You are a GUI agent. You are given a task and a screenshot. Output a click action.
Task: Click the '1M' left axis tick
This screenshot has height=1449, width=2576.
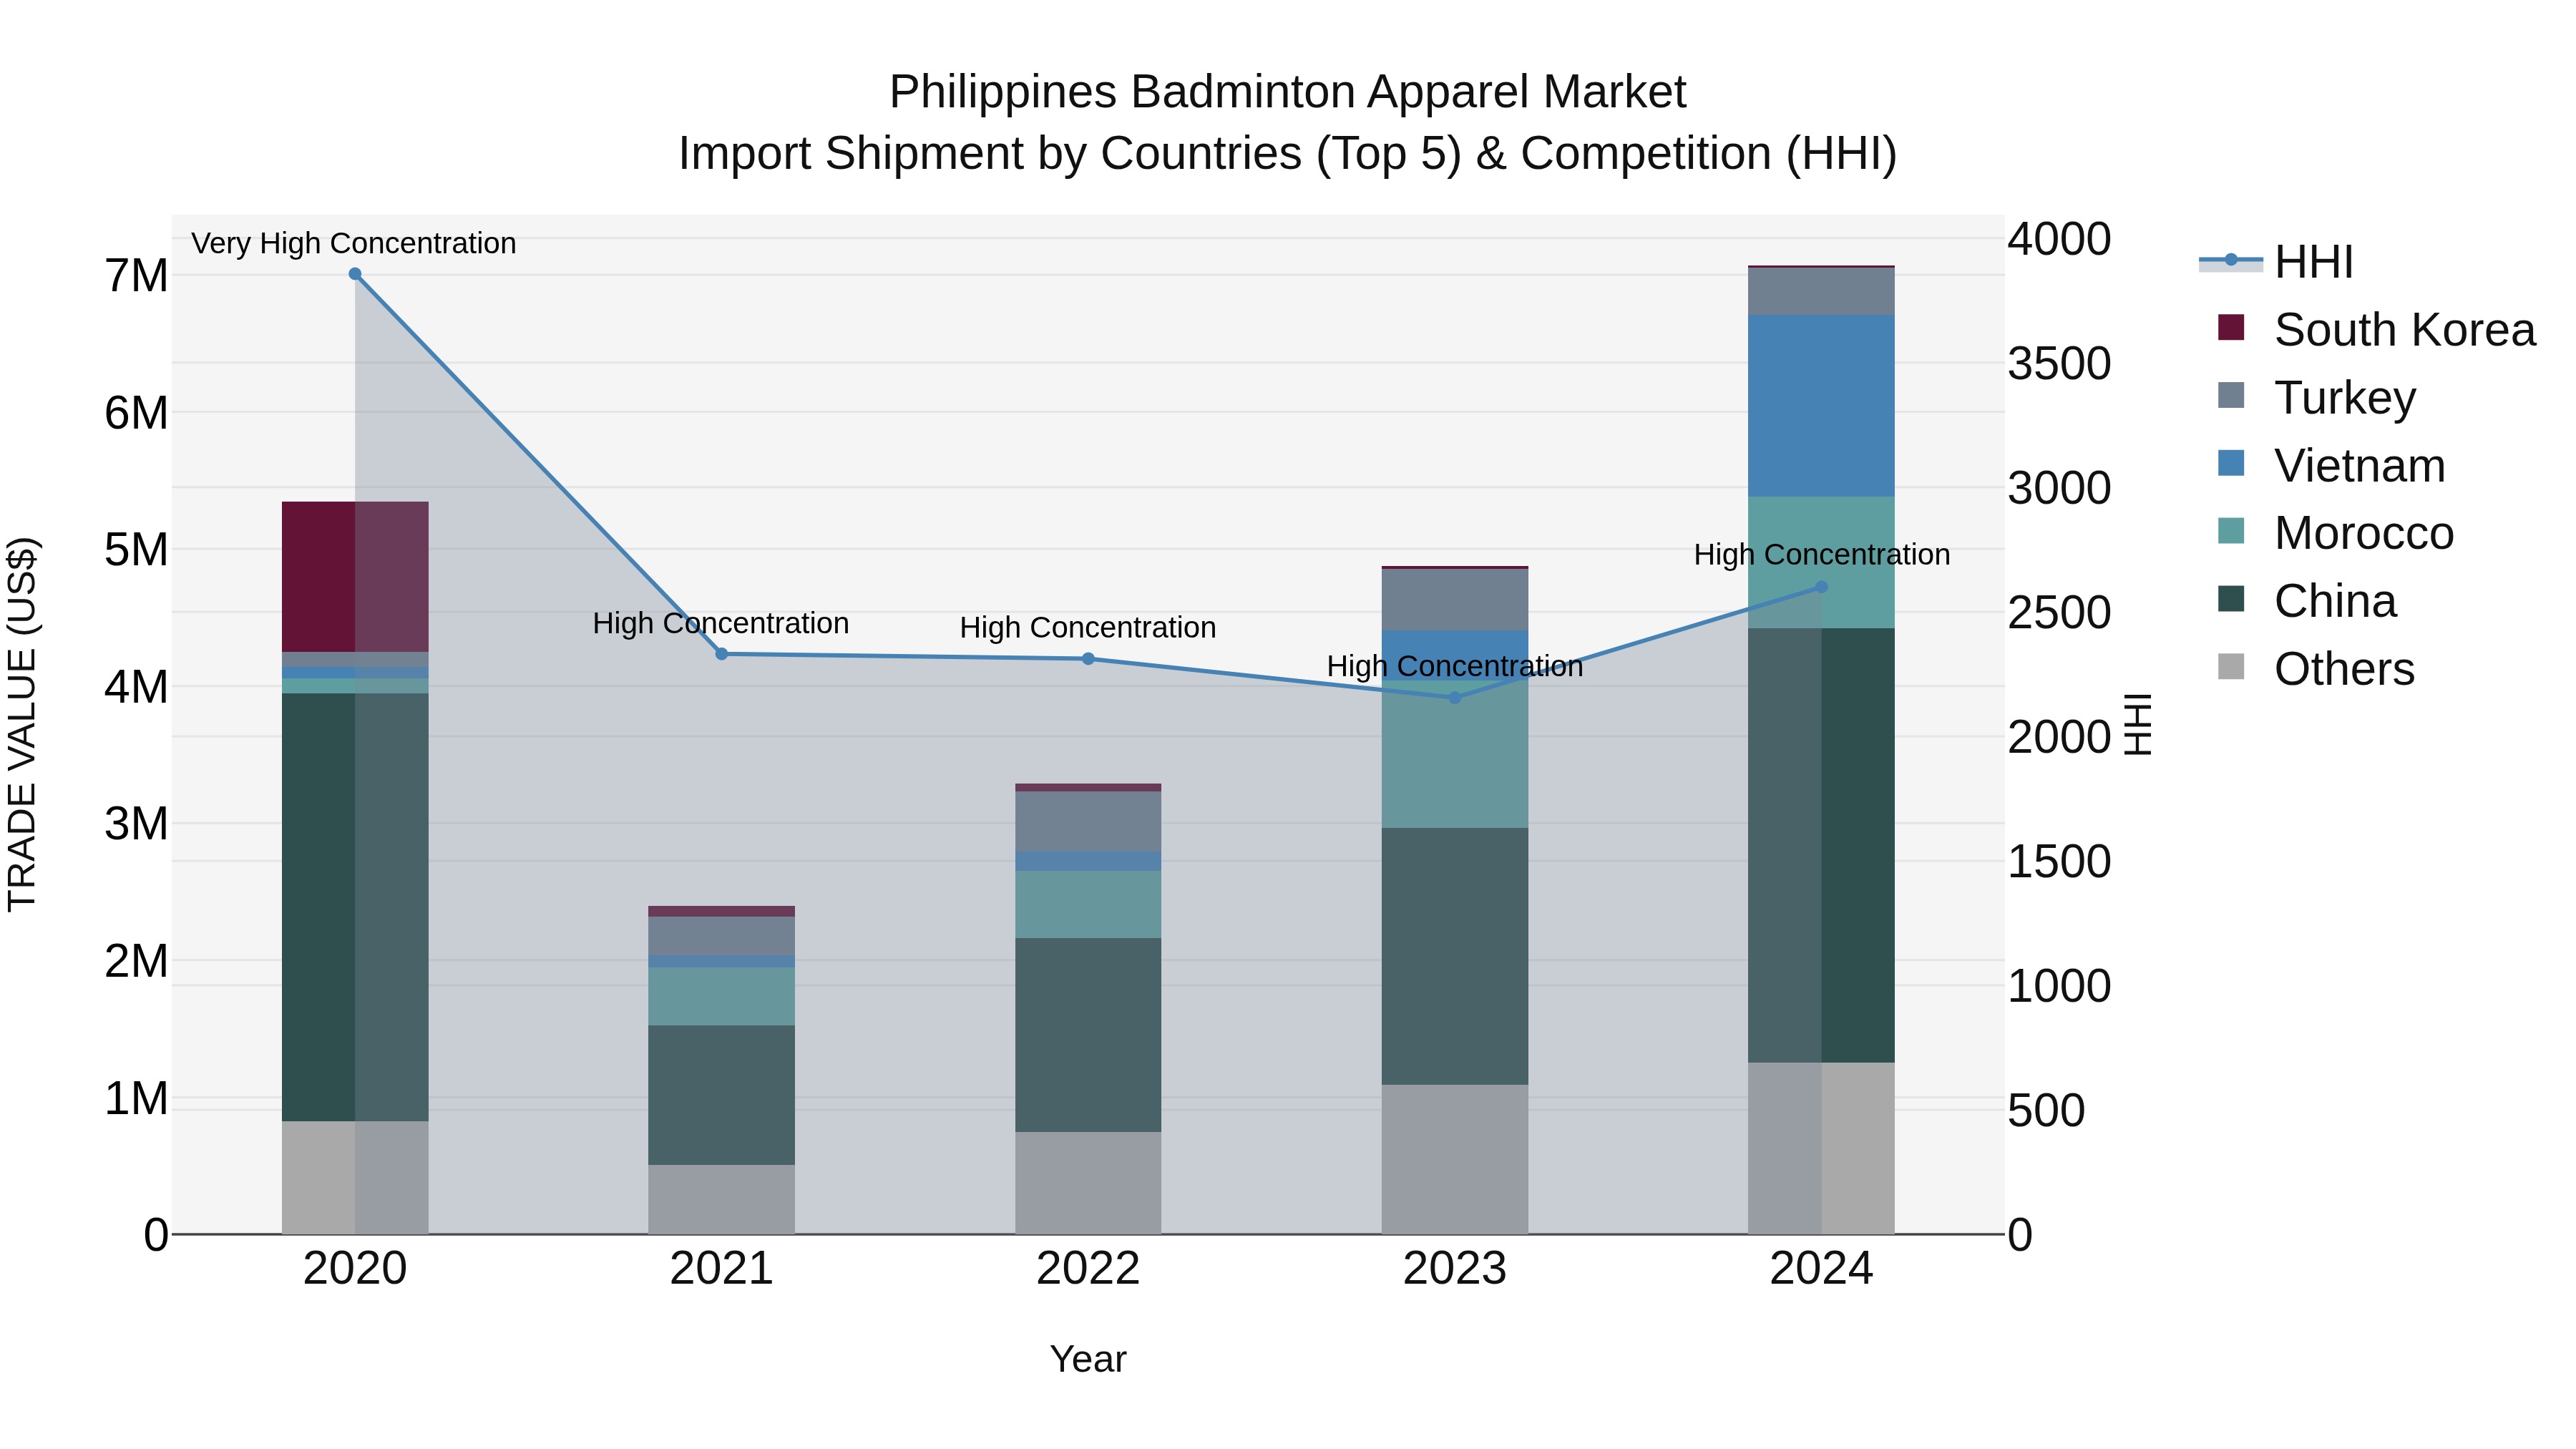point(136,1099)
